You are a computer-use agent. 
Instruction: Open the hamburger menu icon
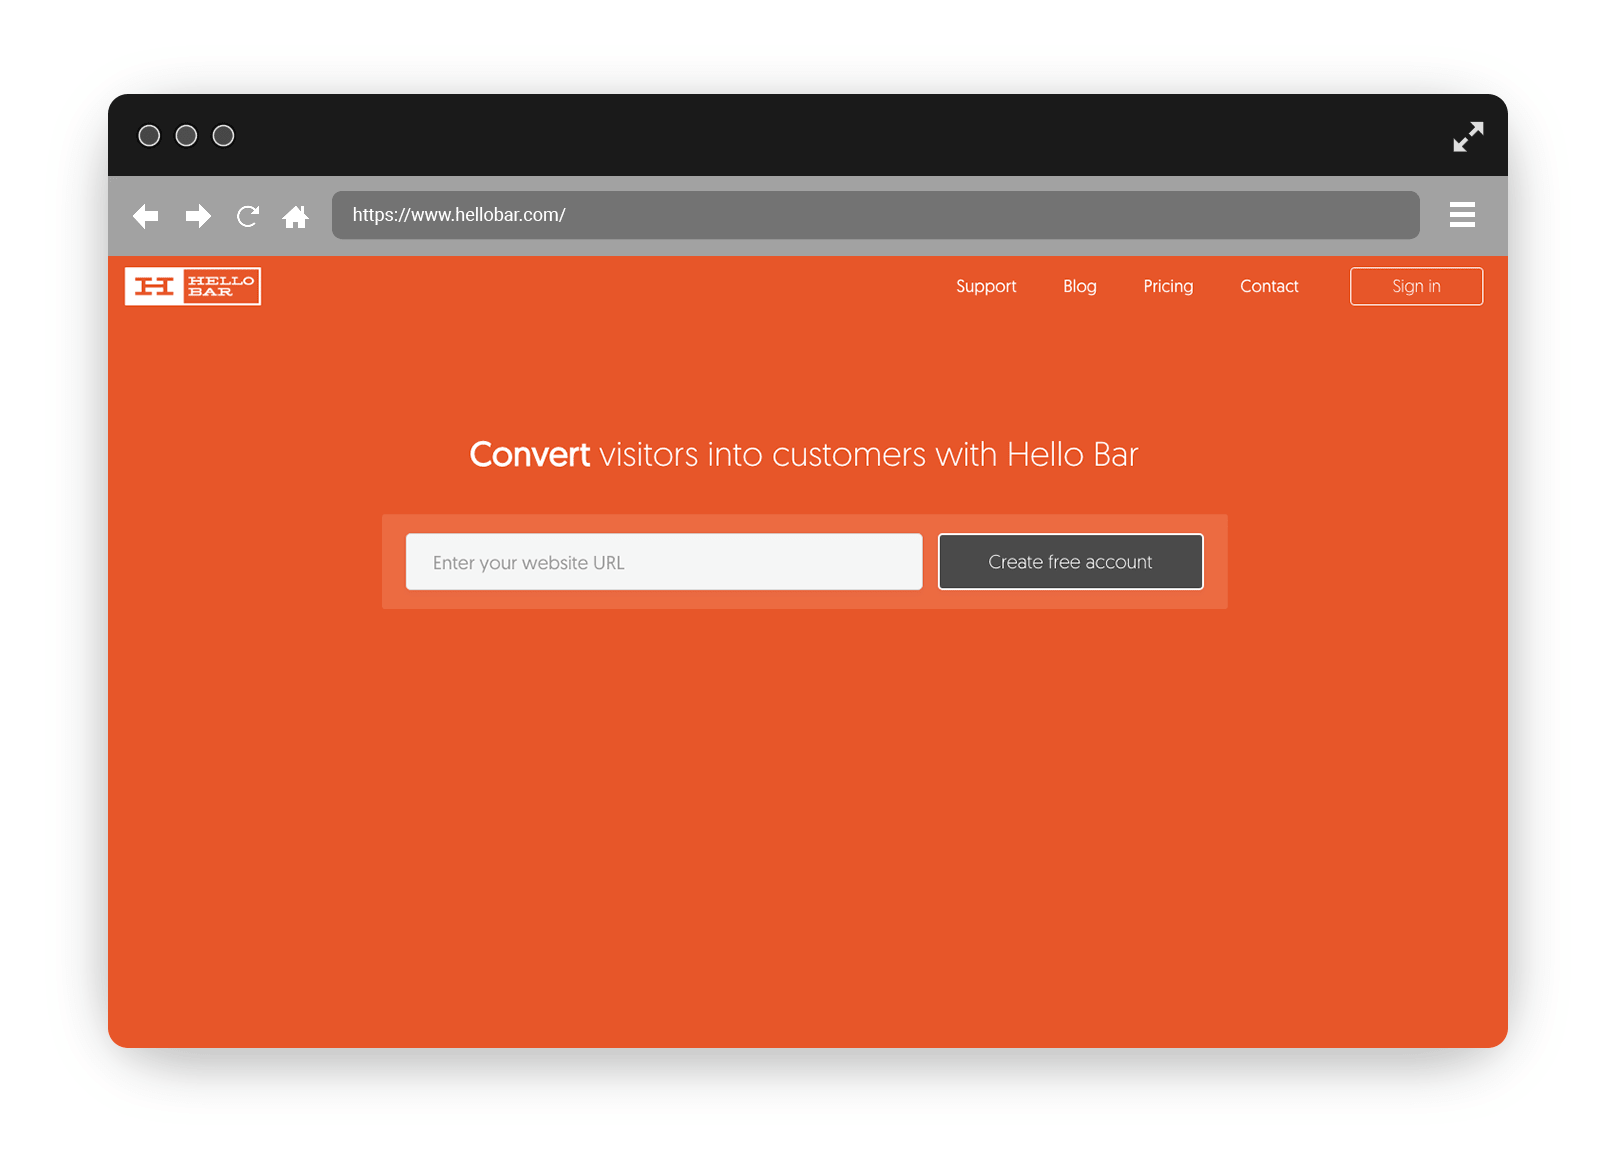(1462, 215)
